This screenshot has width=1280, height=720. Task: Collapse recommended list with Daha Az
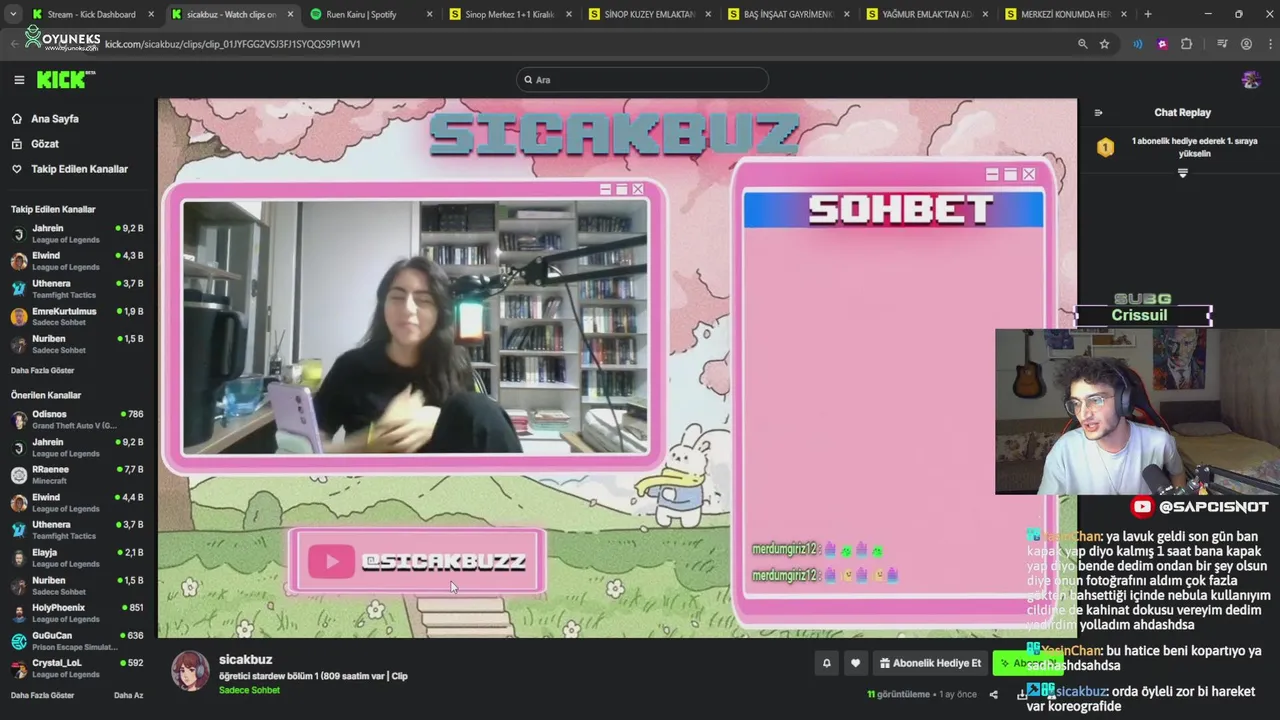click(128, 695)
